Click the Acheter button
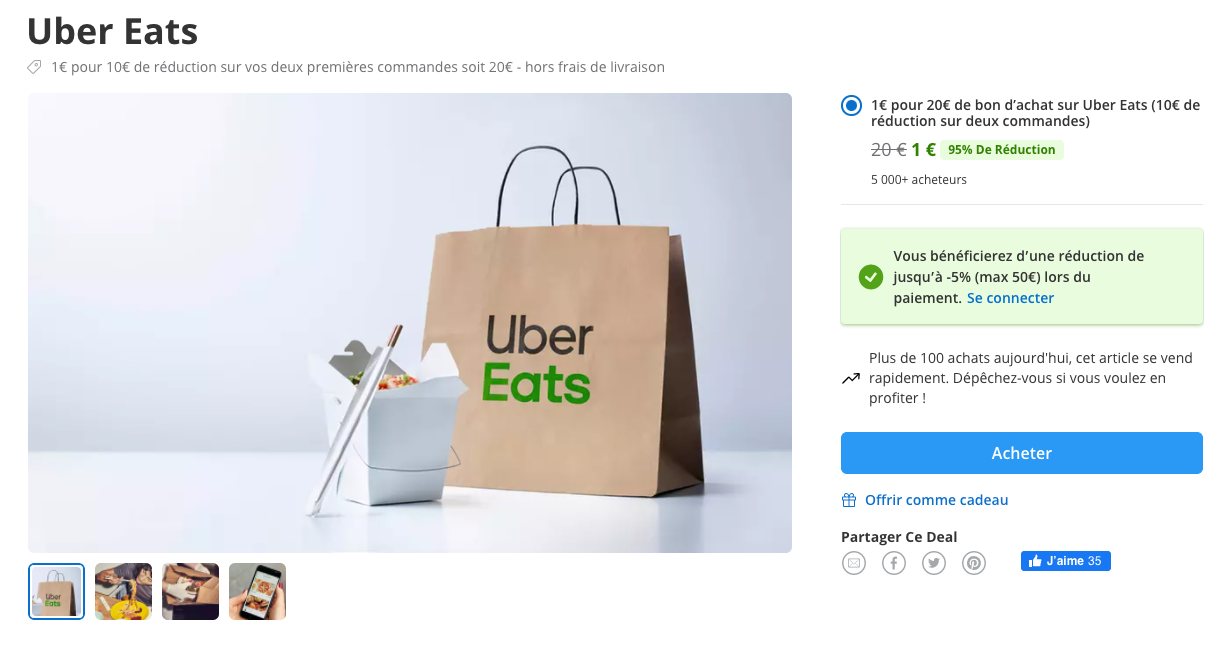The width and height of the screenshot is (1218, 660). pyautogui.click(x=1021, y=453)
